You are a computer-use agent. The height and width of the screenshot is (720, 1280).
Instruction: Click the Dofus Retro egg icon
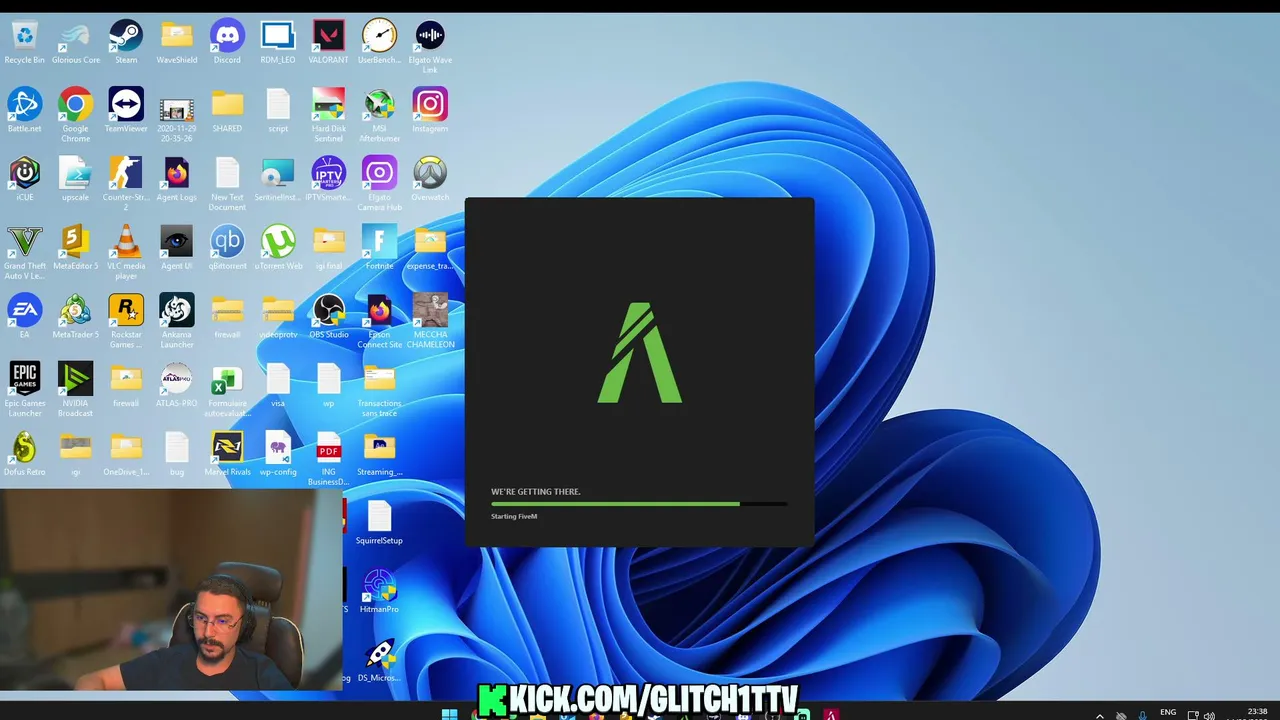[x=25, y=447]
